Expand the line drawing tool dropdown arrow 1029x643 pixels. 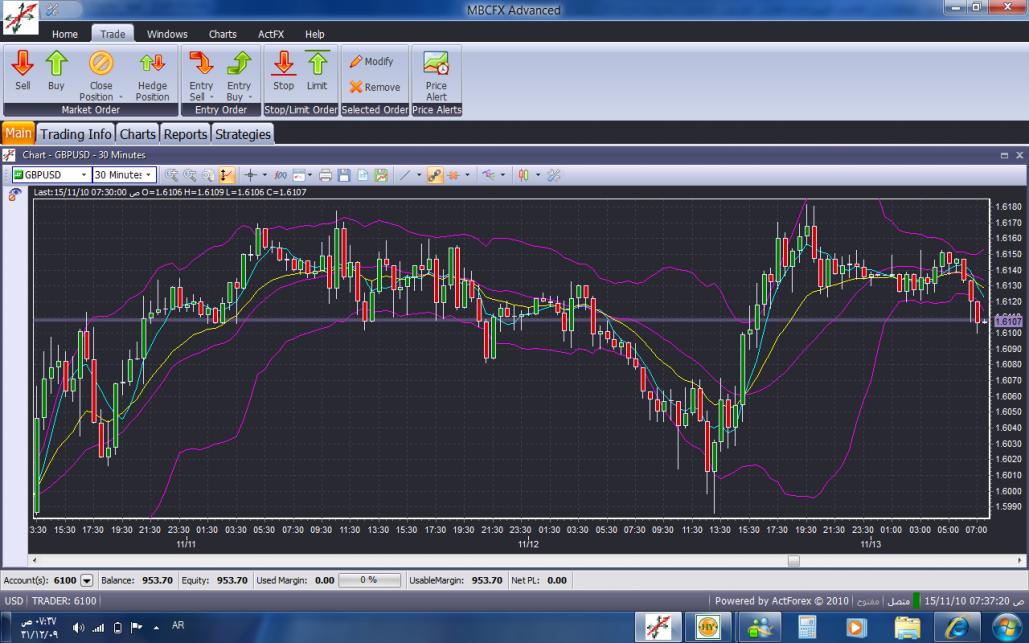[x=419, y=175]
